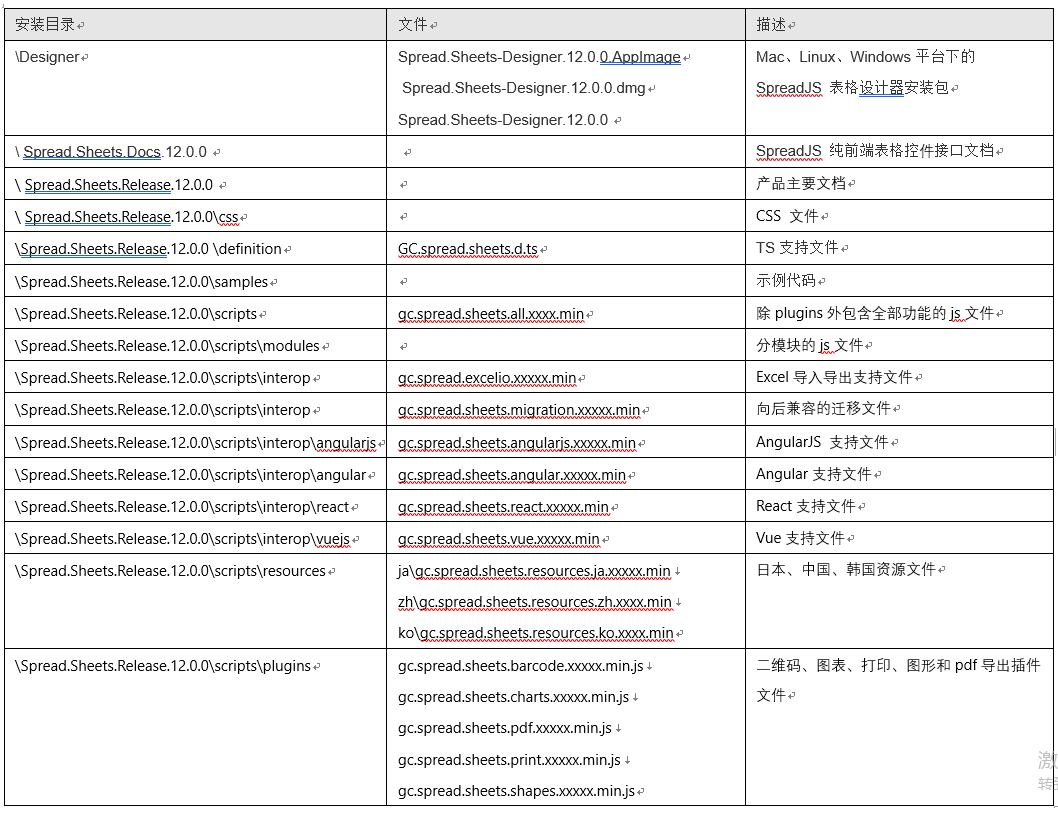This screenshot has width=1058, height=813.
Task: Click the description React 支持文件
Action: 806,506
